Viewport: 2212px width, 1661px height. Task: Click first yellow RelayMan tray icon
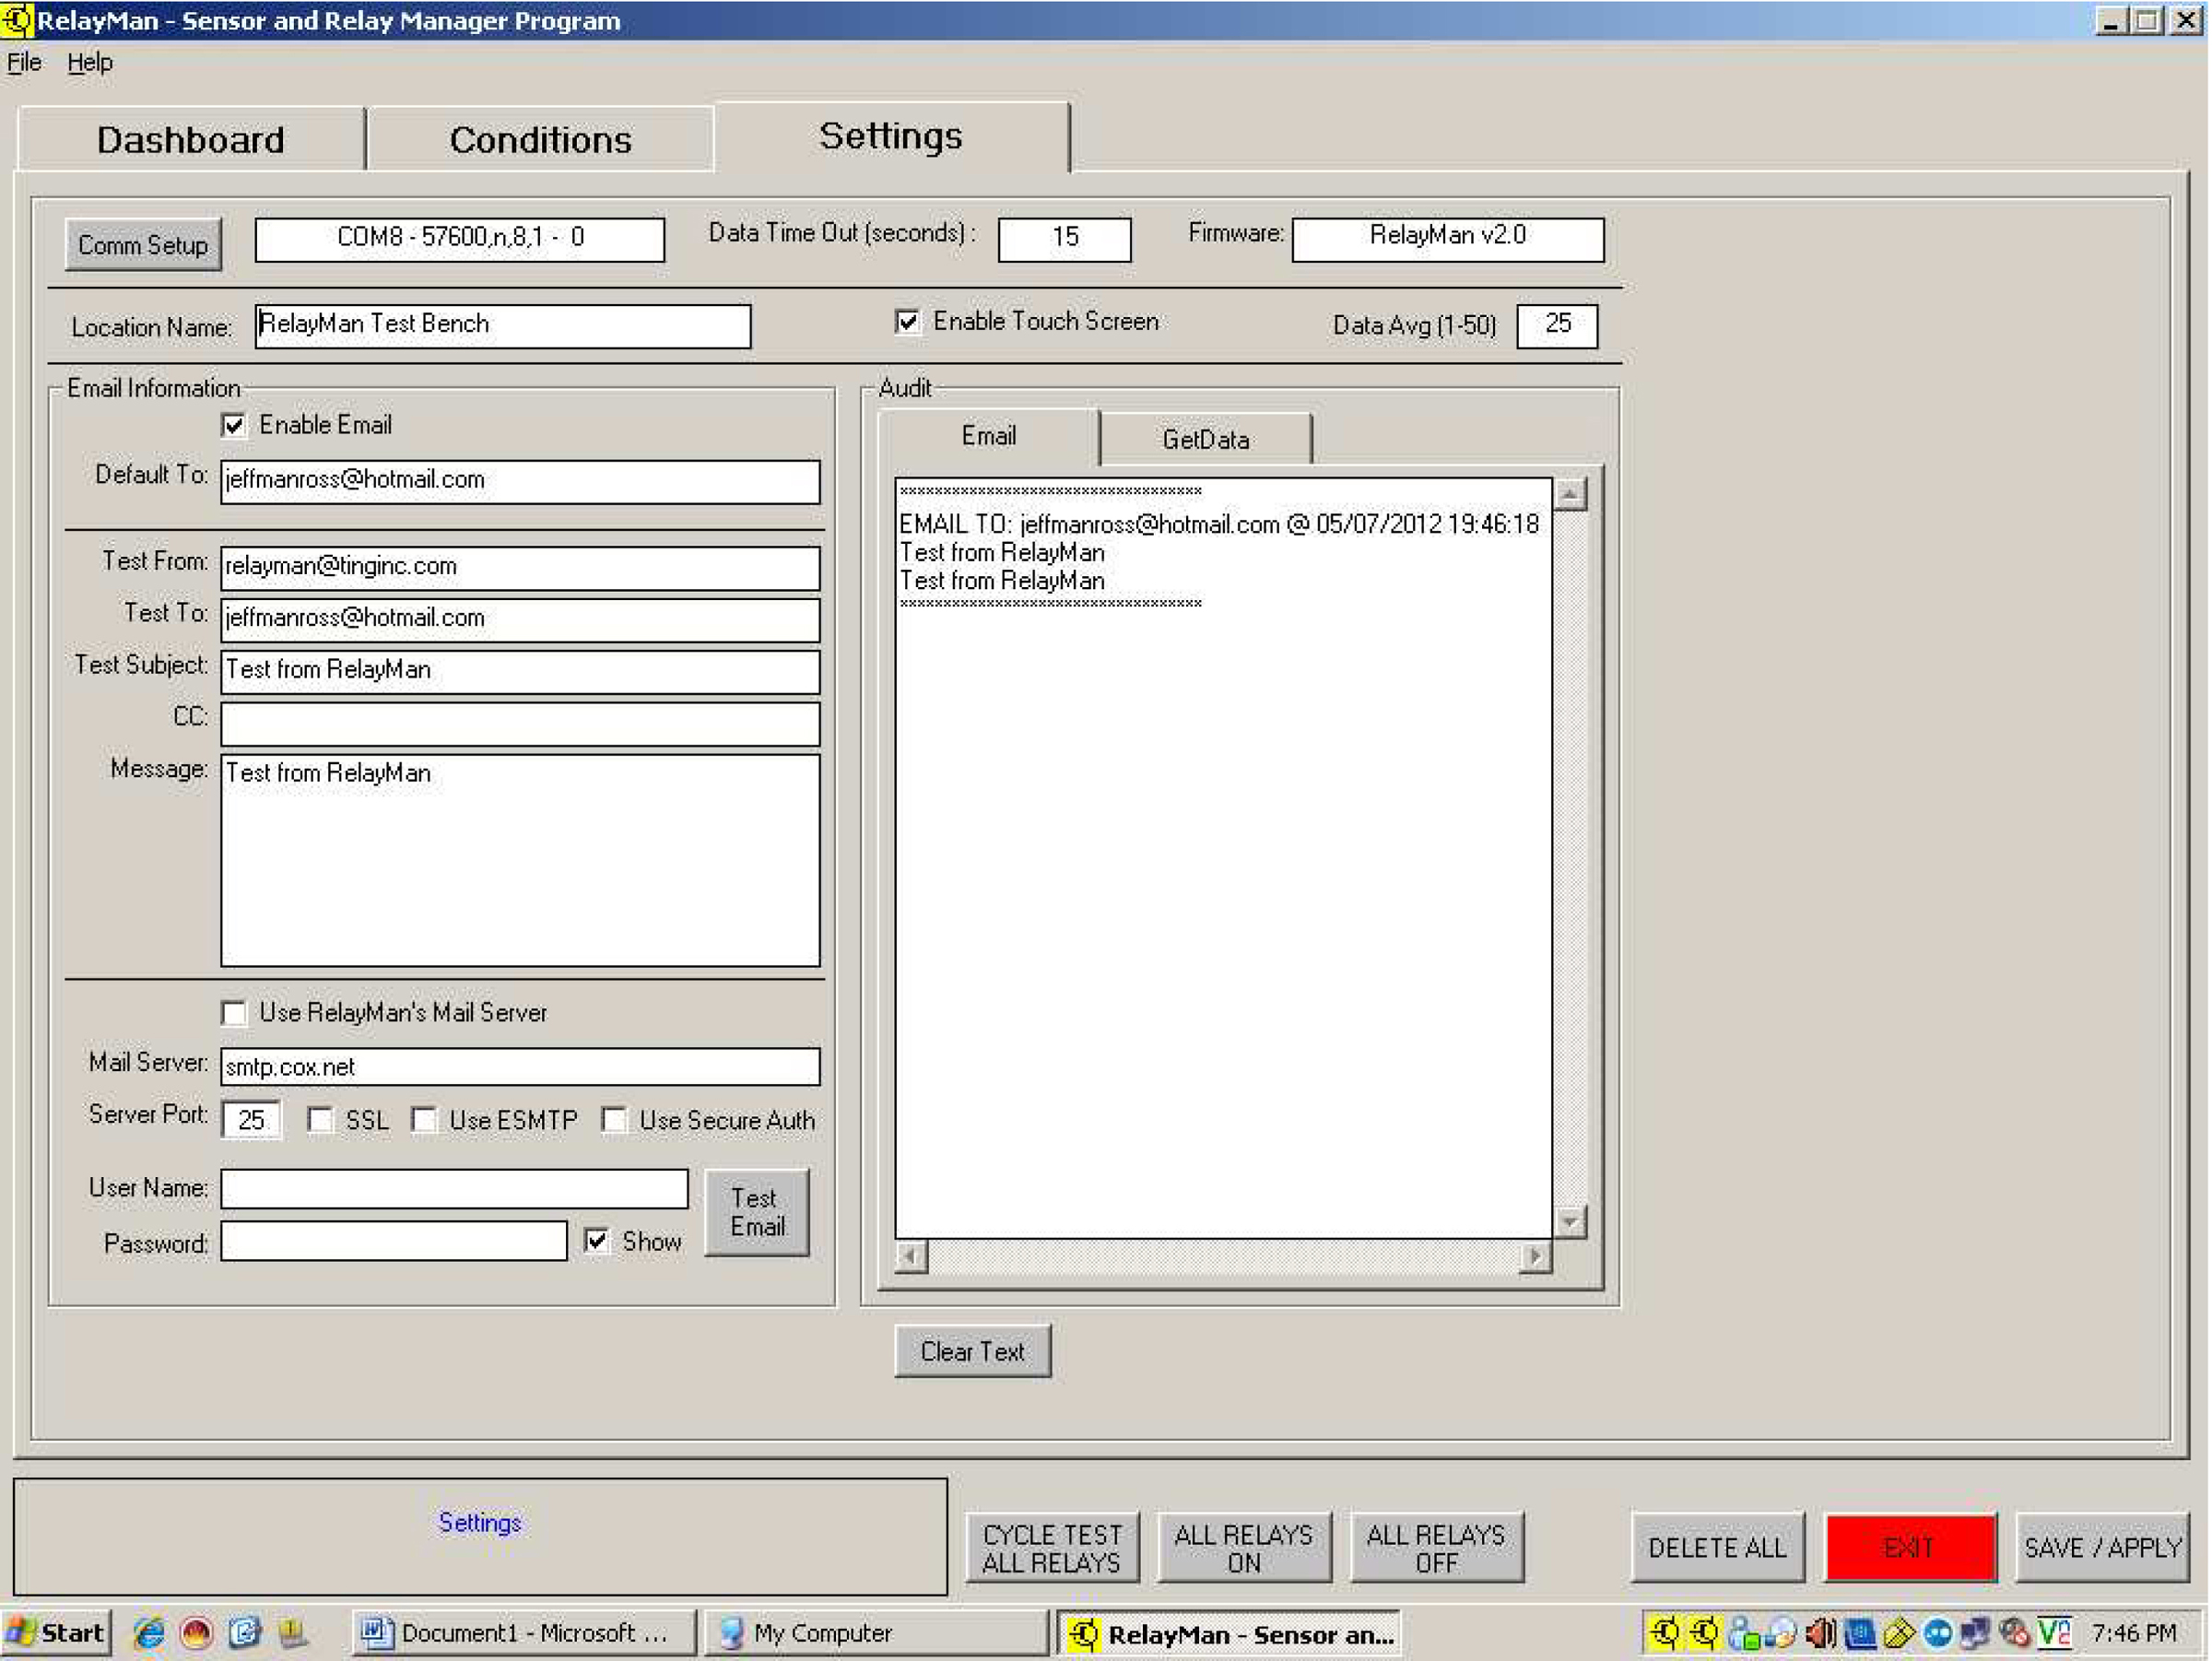[x=1664, y=1633]
